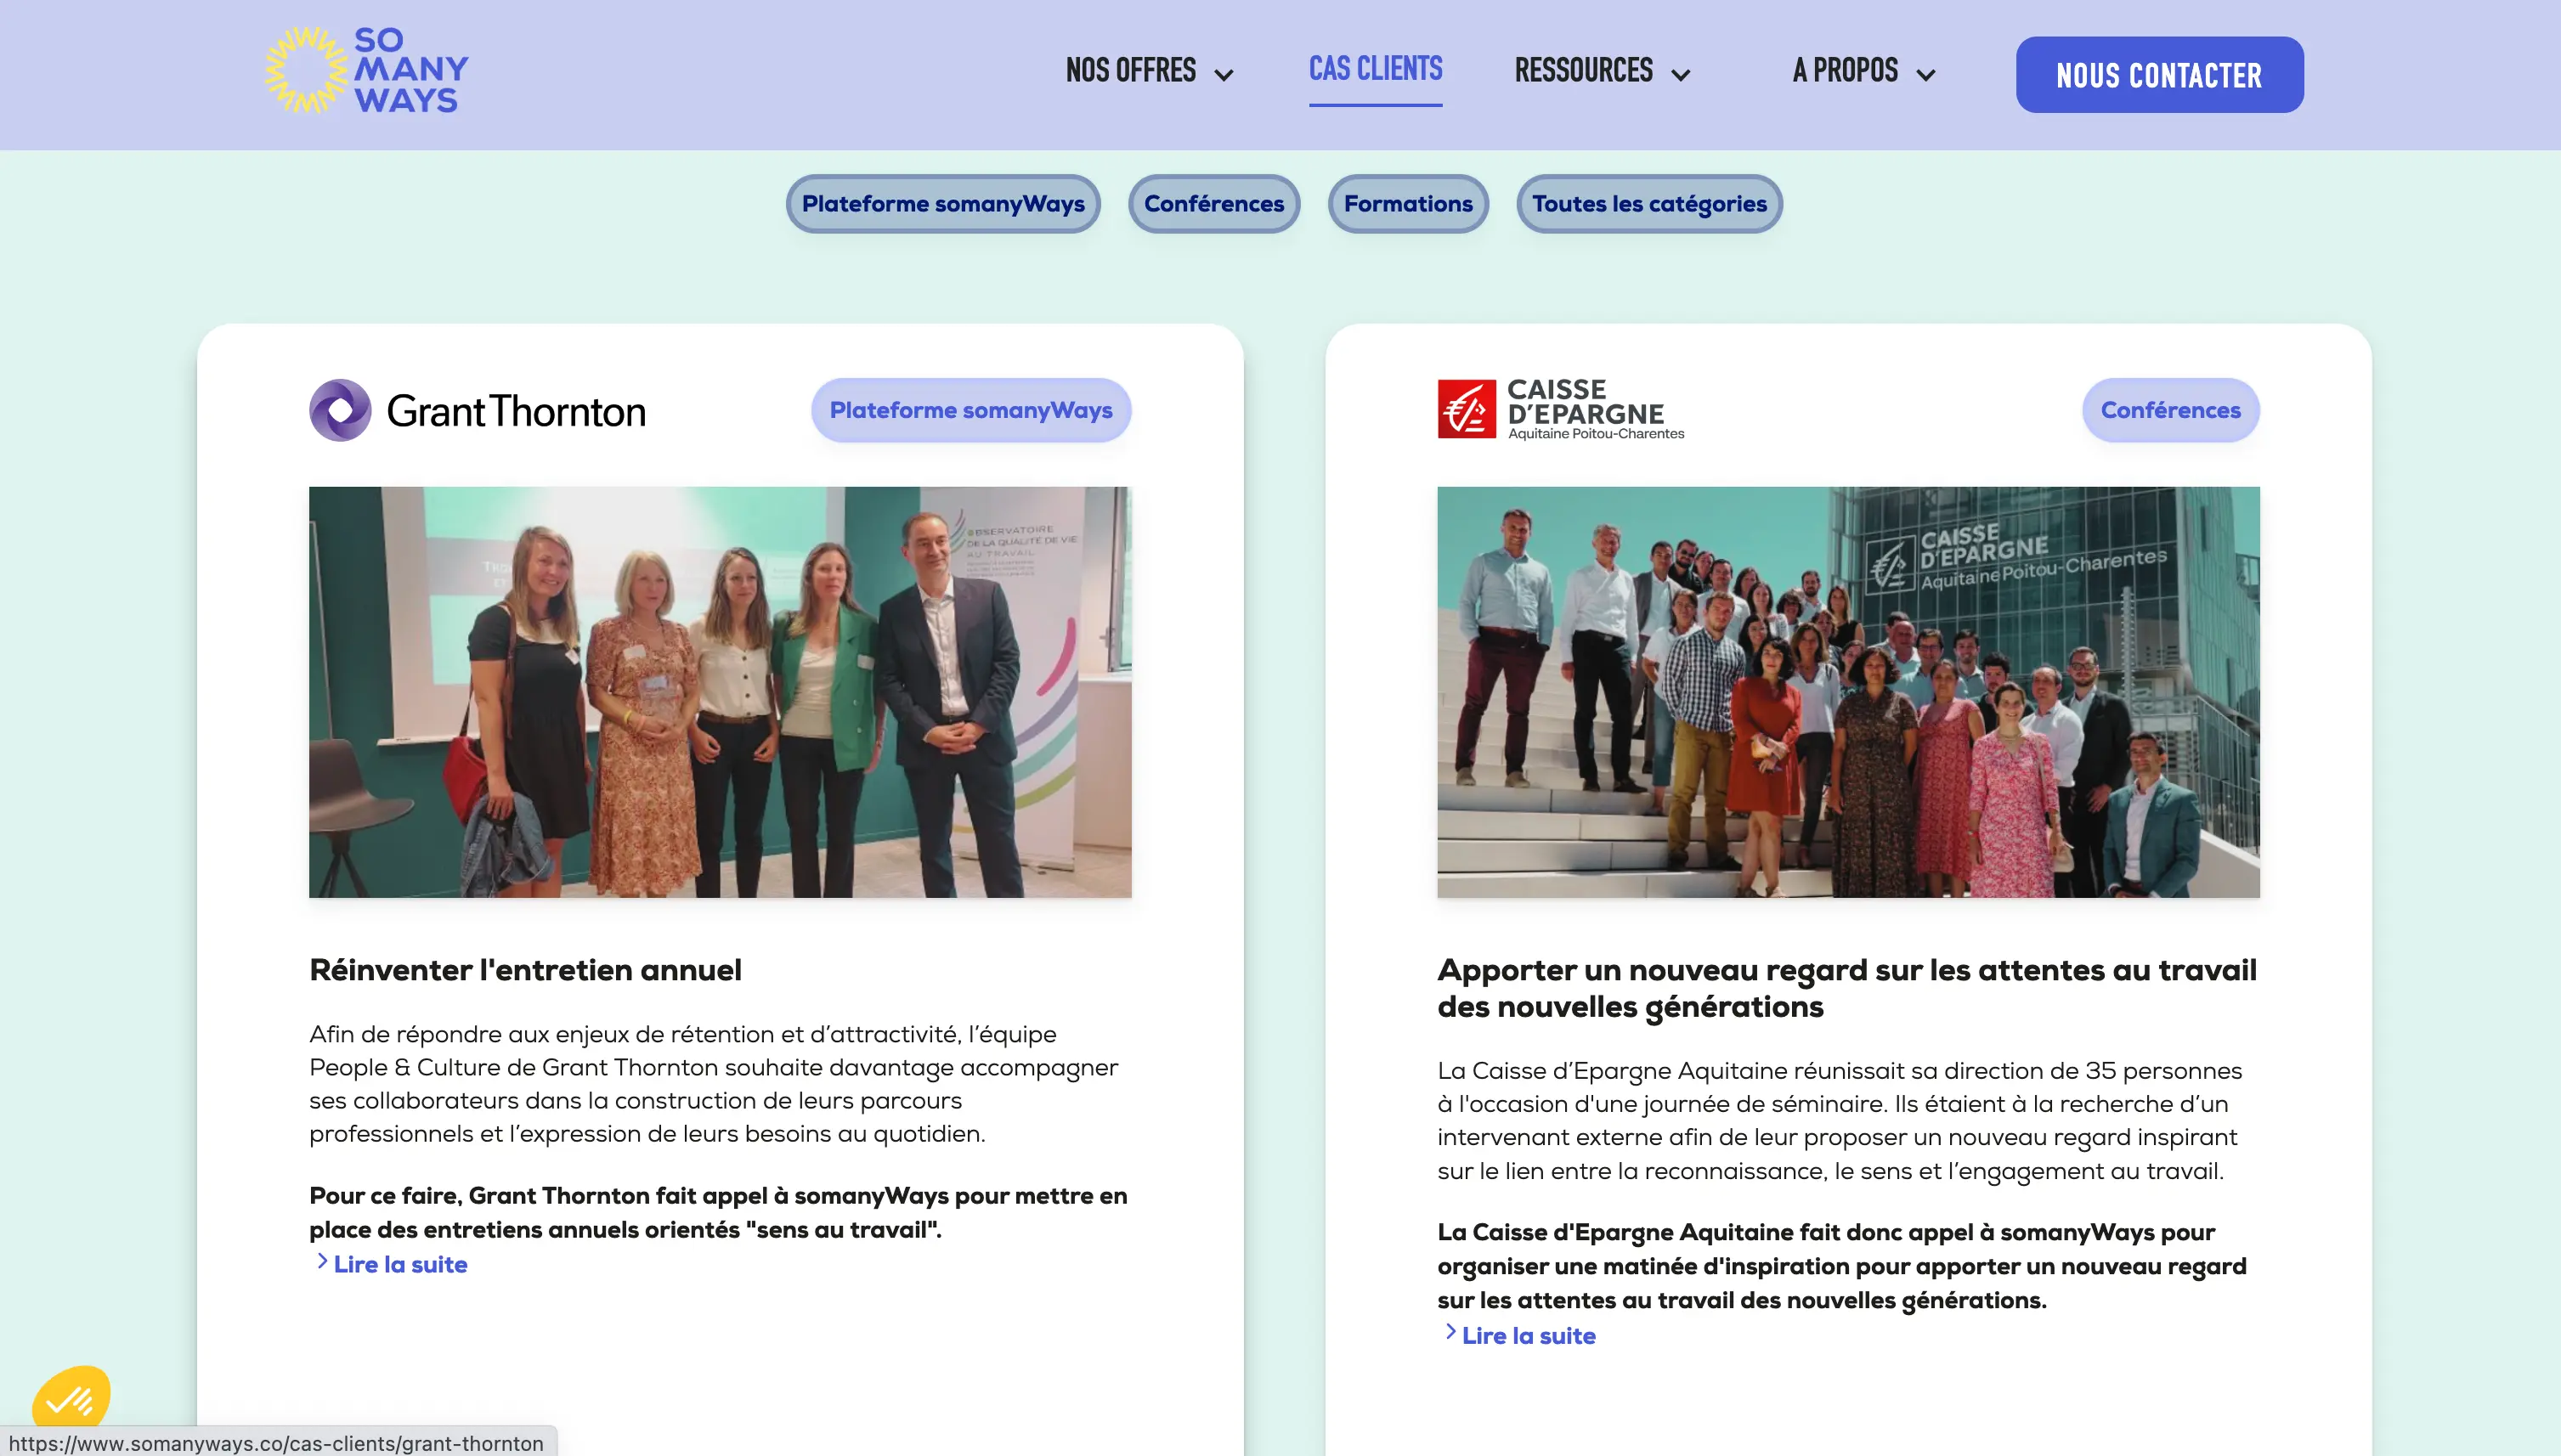Expand the Nos Offres dropdown arrow
The width and height of the screenshot is (2561, 1456).
[1223, 75]
